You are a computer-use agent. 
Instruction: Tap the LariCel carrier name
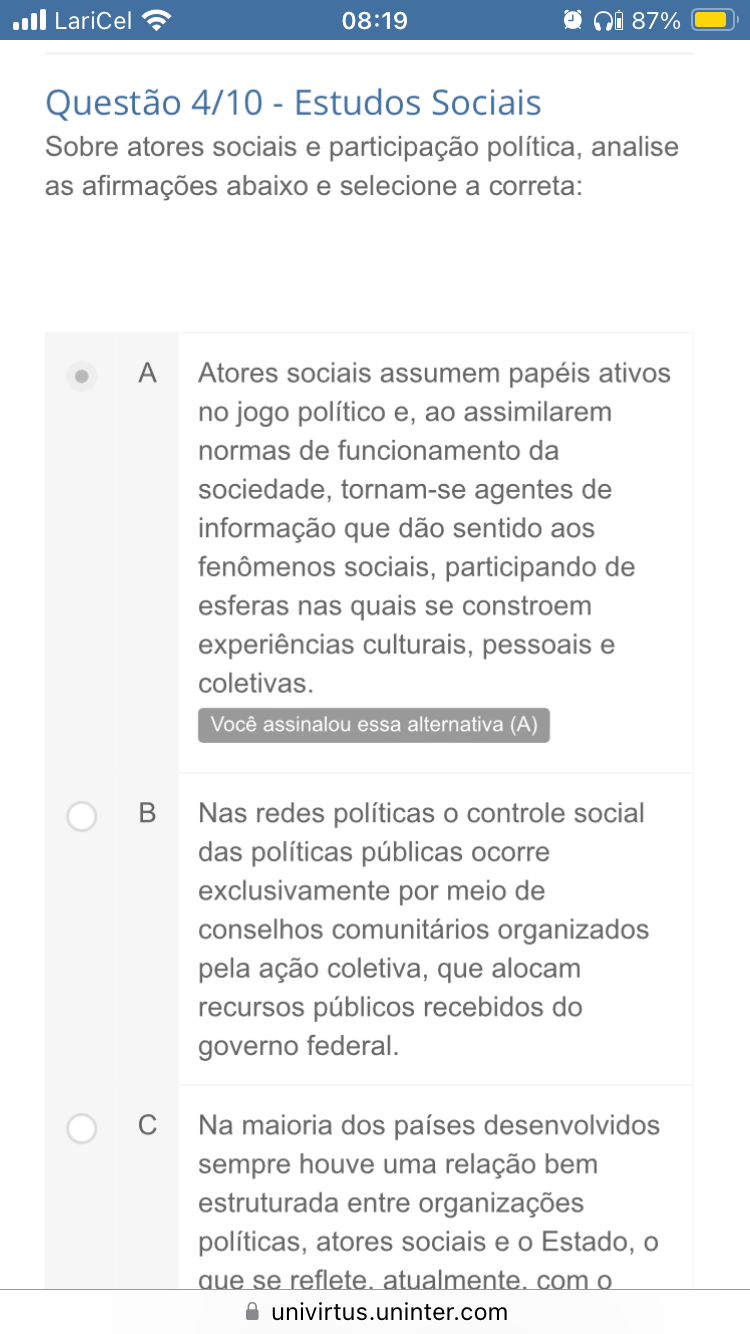pos(93,20)
